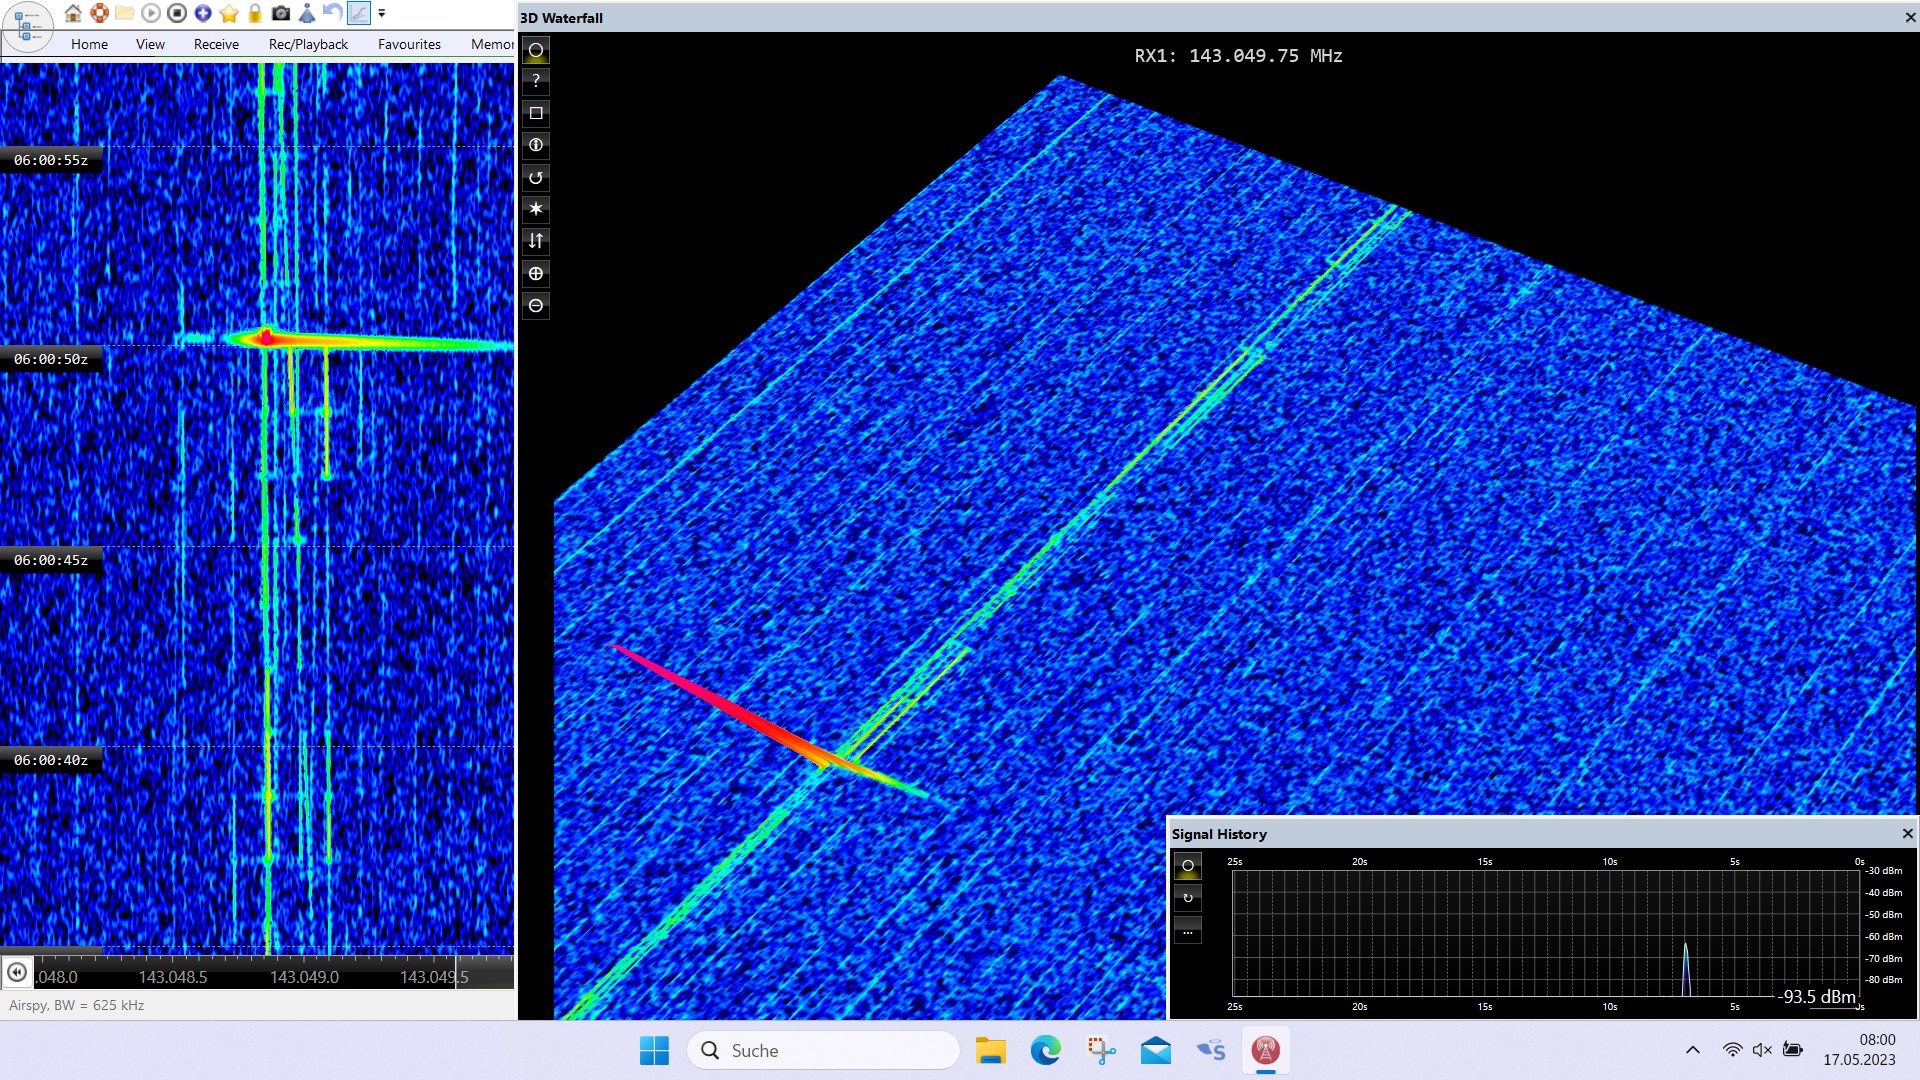Click the 143.049.0 frequency axis label
Viewport: 1920px width, 1080px height.
pos(304,977)
